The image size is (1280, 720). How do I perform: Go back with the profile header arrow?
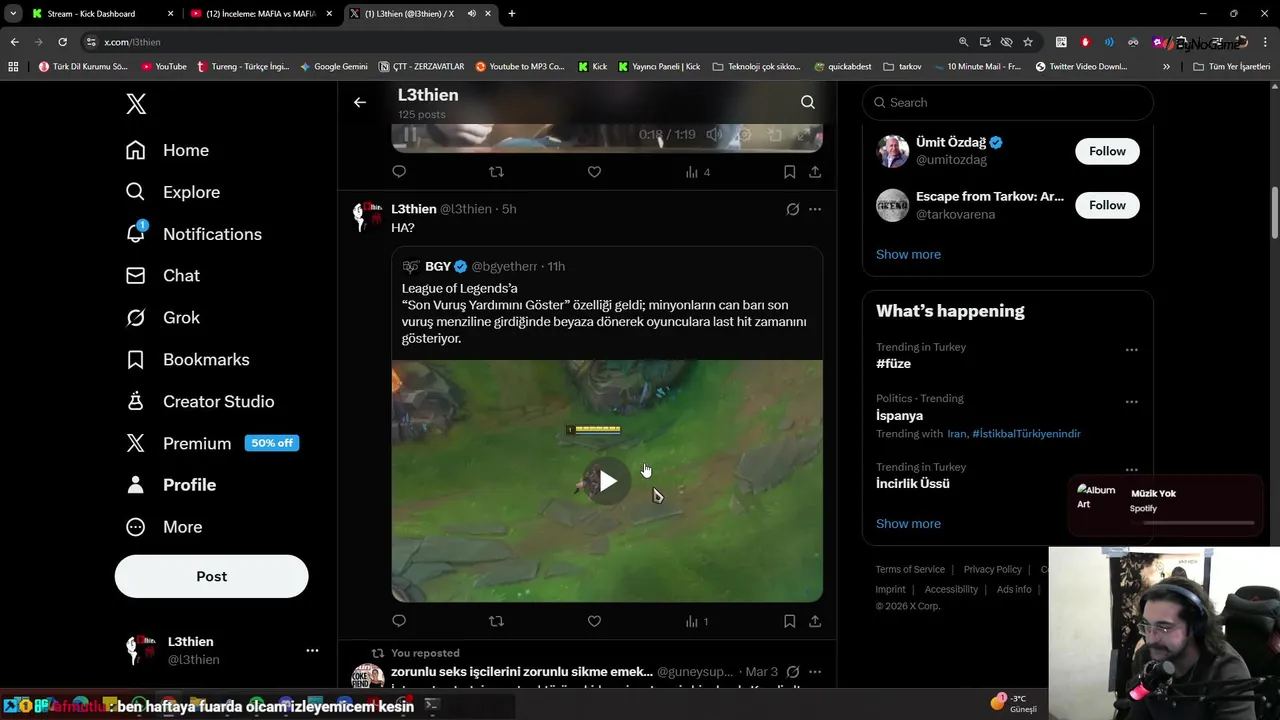coord(360,102)
